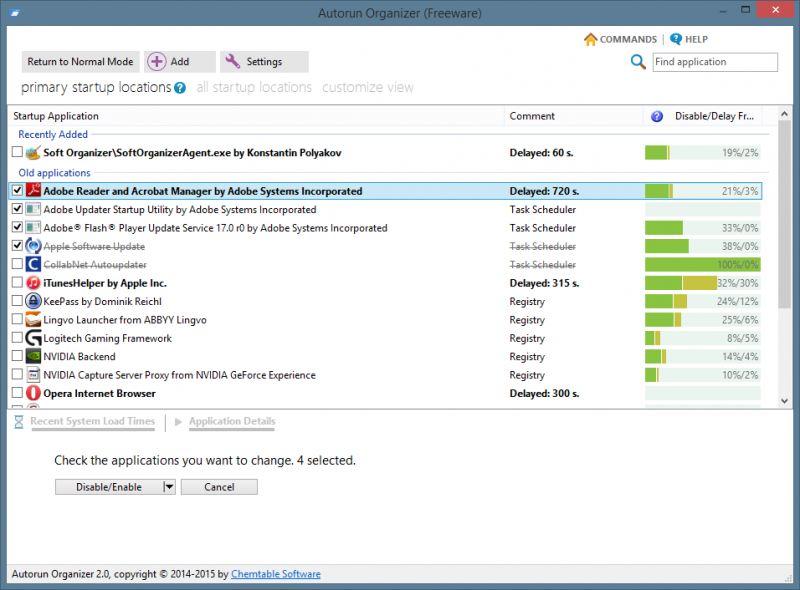Expand Application Details with the triangle arrow
The image size is (800, 590).
pos(178,422)
